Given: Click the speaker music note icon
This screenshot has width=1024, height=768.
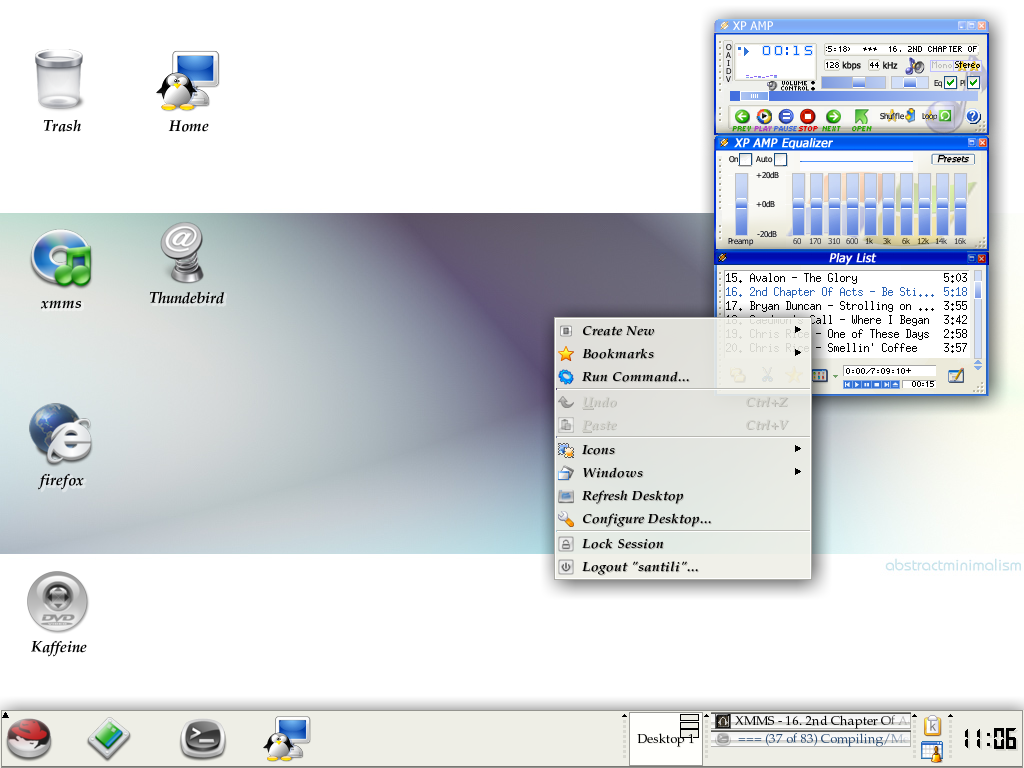Looking at the screenshot, I should click(x=915, y=65).
